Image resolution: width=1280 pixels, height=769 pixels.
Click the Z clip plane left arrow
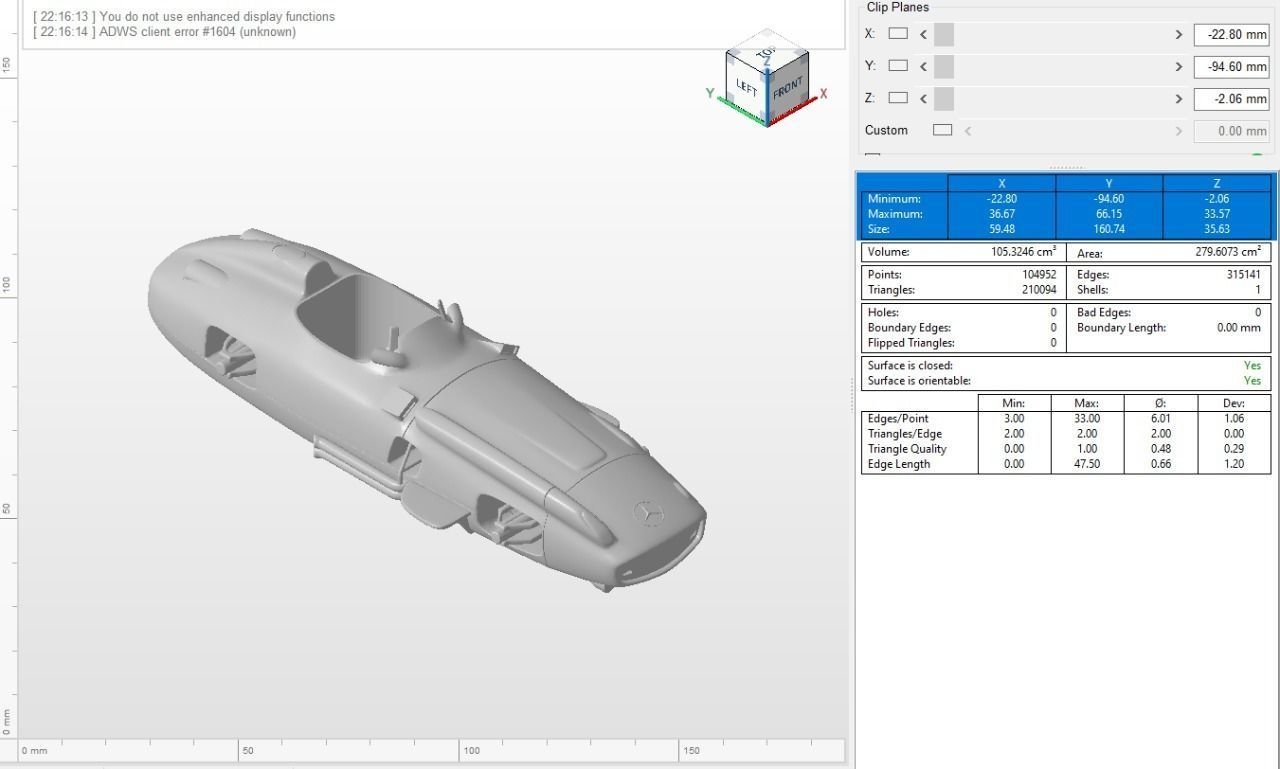(x=923, y=98)
